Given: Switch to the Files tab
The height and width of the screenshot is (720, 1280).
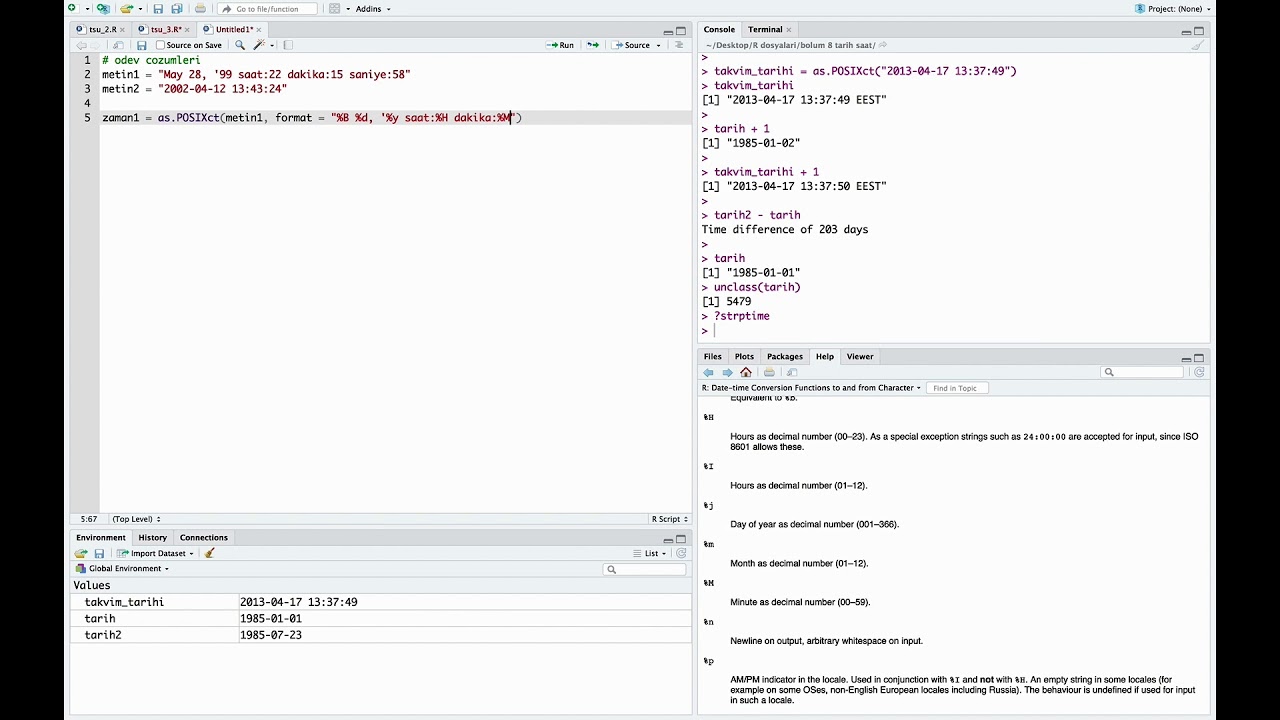Looking at the screenshot, I should (x=712, y=357).
